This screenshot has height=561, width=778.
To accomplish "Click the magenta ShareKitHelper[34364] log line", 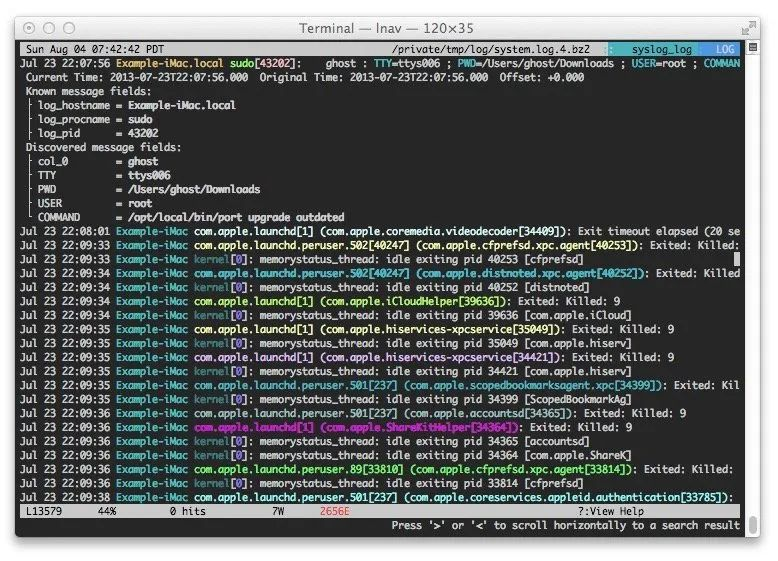I will pyautogui.click(x=326, y=427).
